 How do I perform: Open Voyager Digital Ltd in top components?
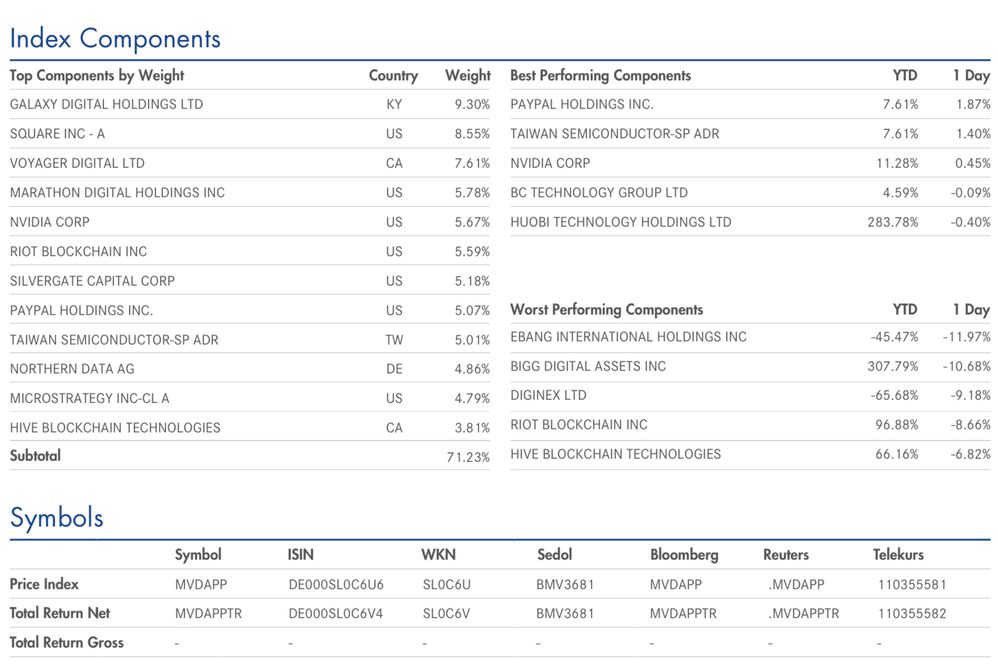pos(77,163)
